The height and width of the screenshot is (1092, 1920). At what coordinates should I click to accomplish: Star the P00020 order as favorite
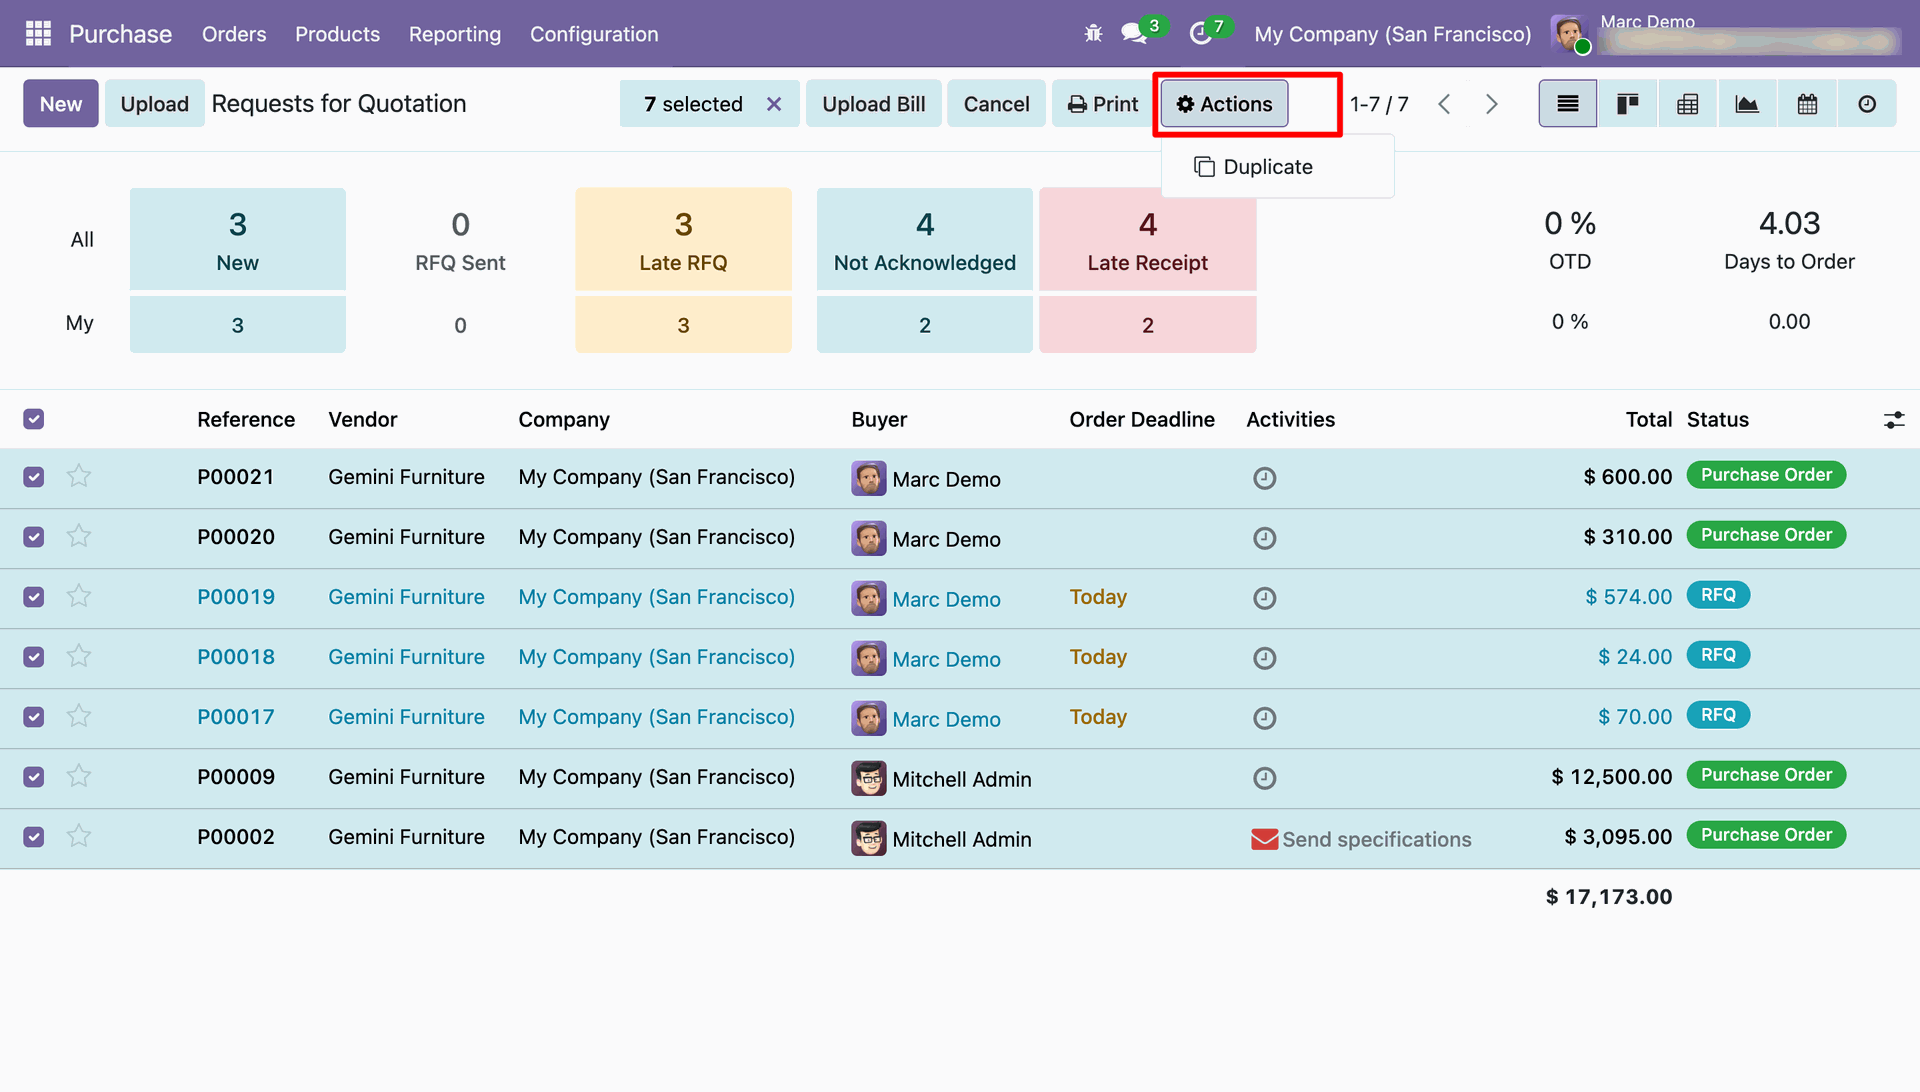point(79,536)
